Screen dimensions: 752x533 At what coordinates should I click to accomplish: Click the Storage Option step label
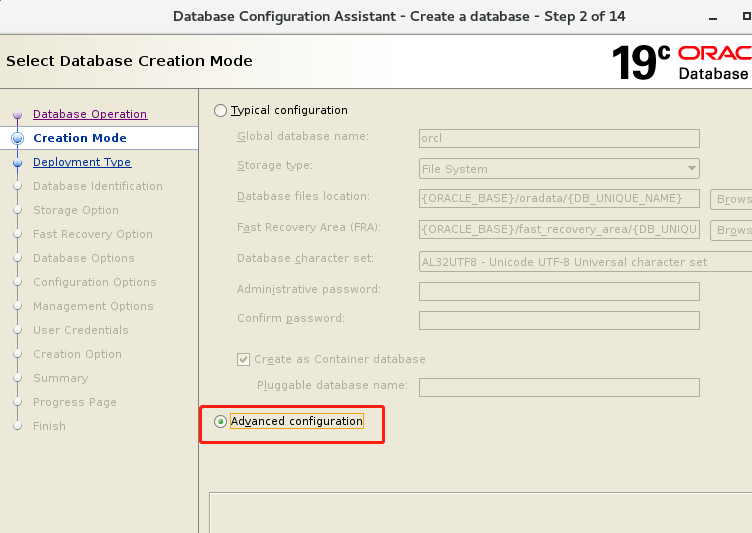point(76,210)
